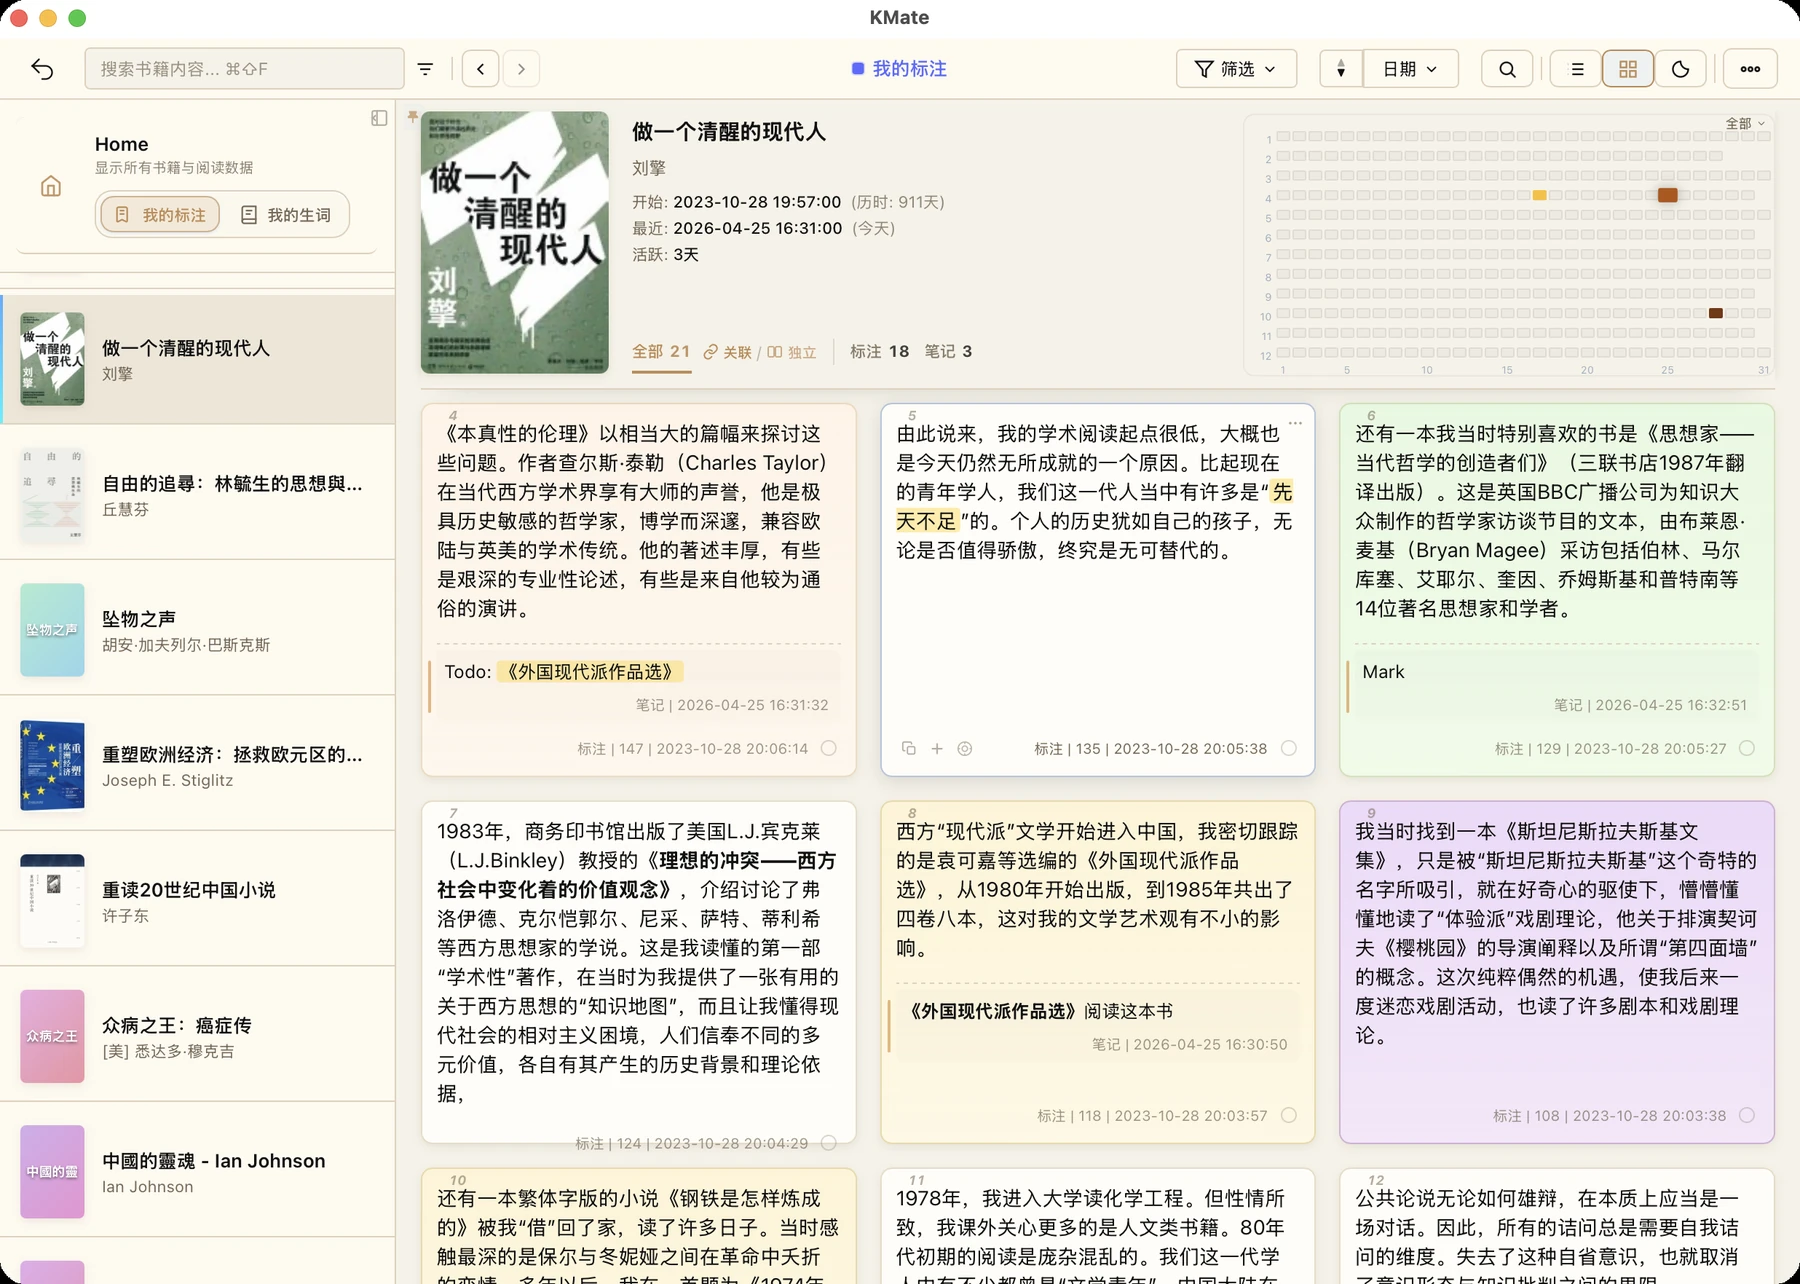This screenshot has height=1284, width=1800.
Task: Open the more options ellipsis menu
Action: tap(1750, 69)
